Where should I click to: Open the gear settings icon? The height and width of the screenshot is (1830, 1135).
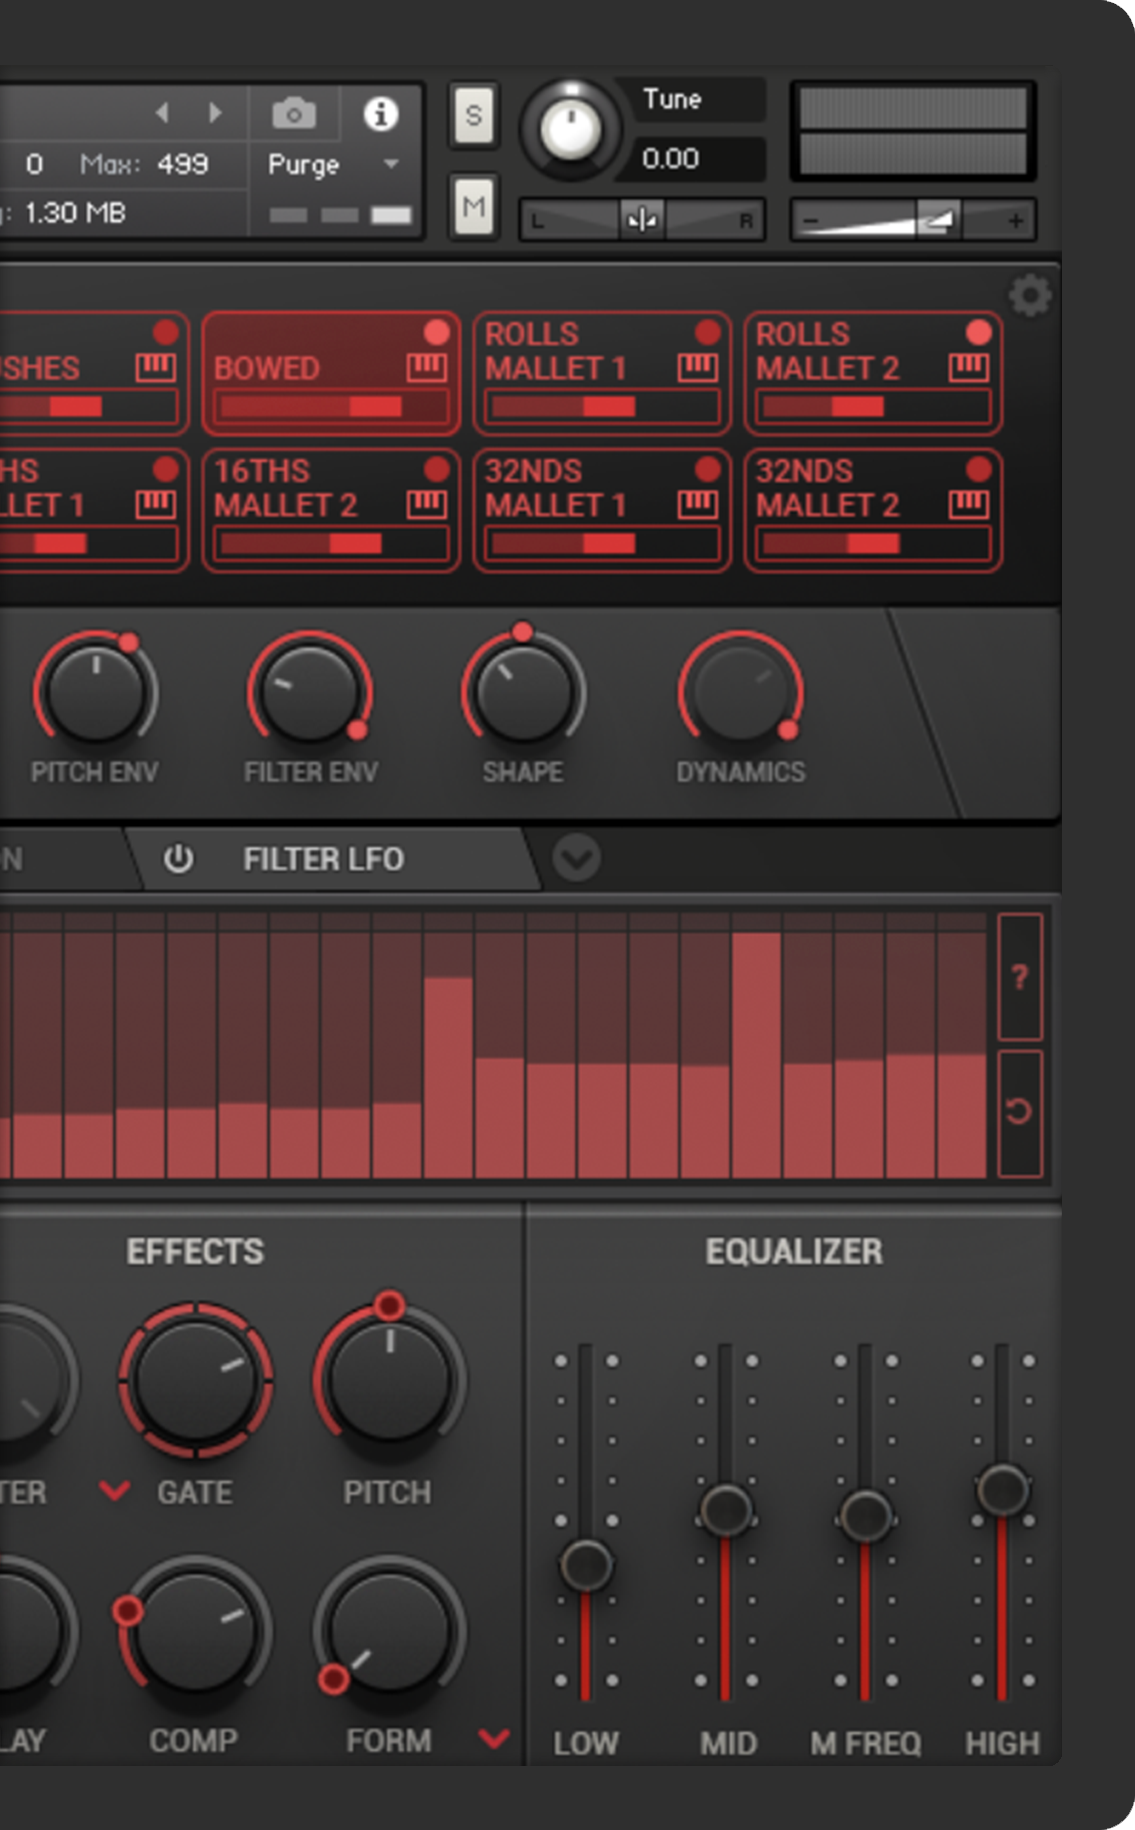pyautogui.click(x=1030, y=296)
